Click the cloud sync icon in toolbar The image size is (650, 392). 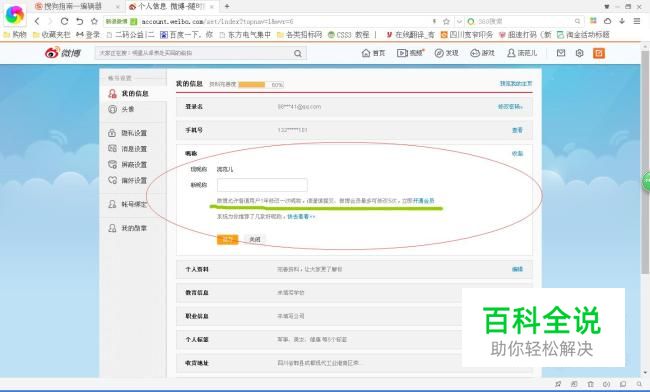pyautogui.click(x=608, y=21)
